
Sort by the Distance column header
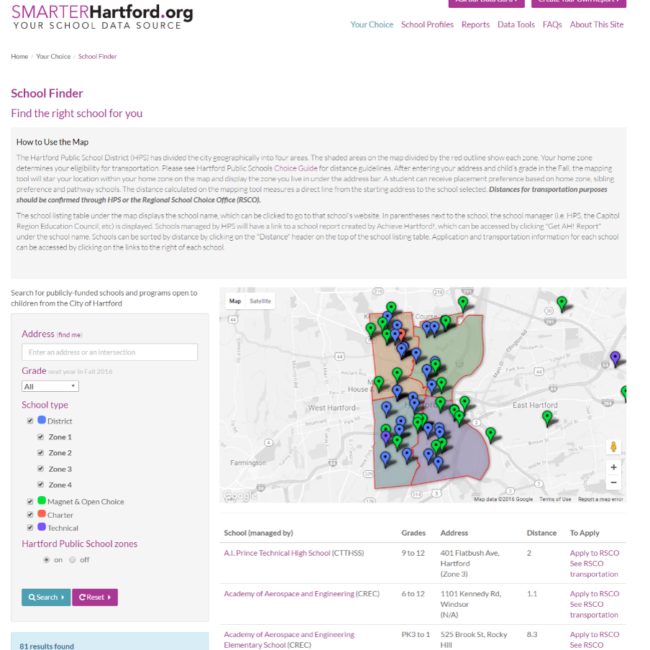click(x=541, y=533)
